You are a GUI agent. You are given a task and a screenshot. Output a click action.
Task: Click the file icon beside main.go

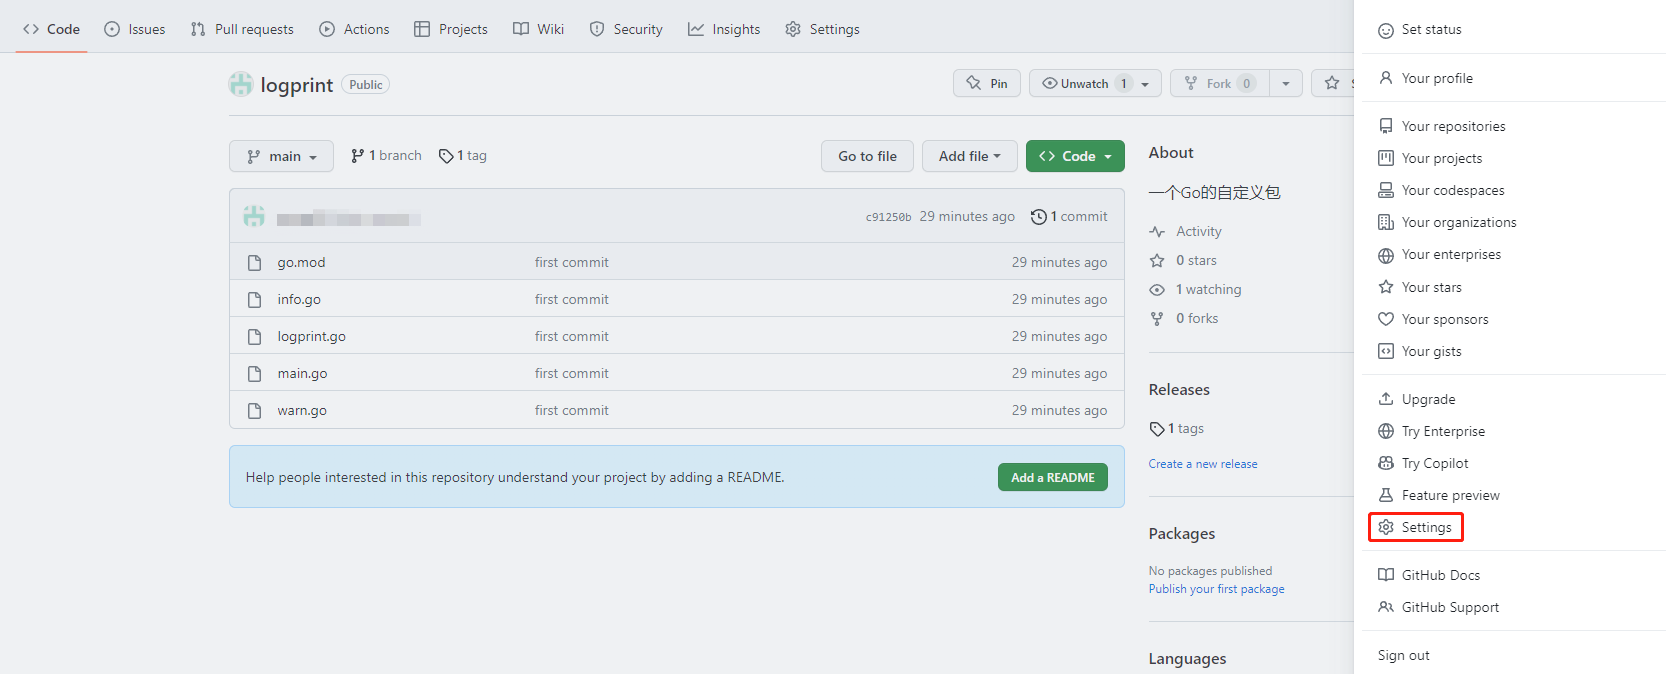coord(254,373)
